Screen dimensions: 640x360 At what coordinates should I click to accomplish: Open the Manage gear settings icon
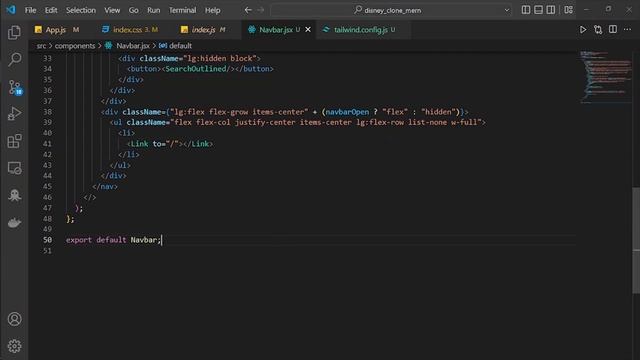tap(14, 346)
